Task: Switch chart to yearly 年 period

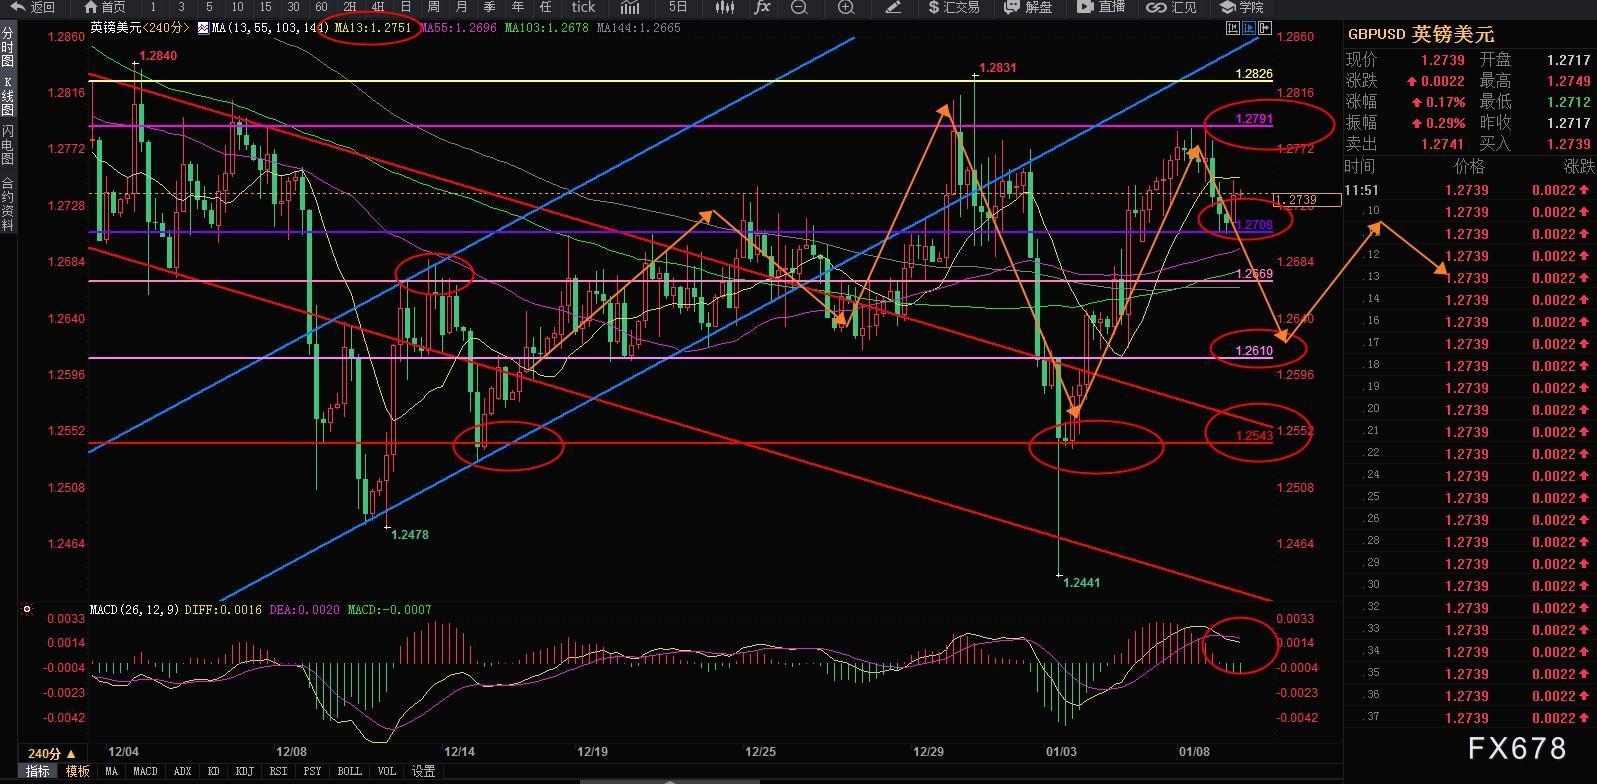Action: click(x=517, y=7)
